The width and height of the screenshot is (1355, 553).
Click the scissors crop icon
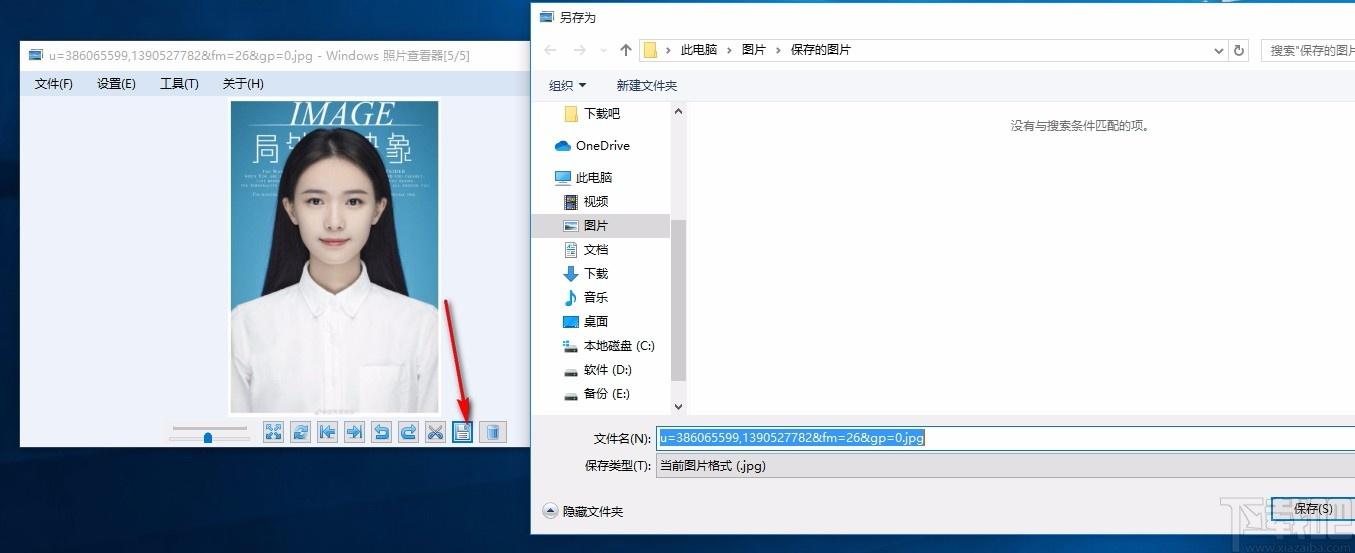[x=435, y=432]
